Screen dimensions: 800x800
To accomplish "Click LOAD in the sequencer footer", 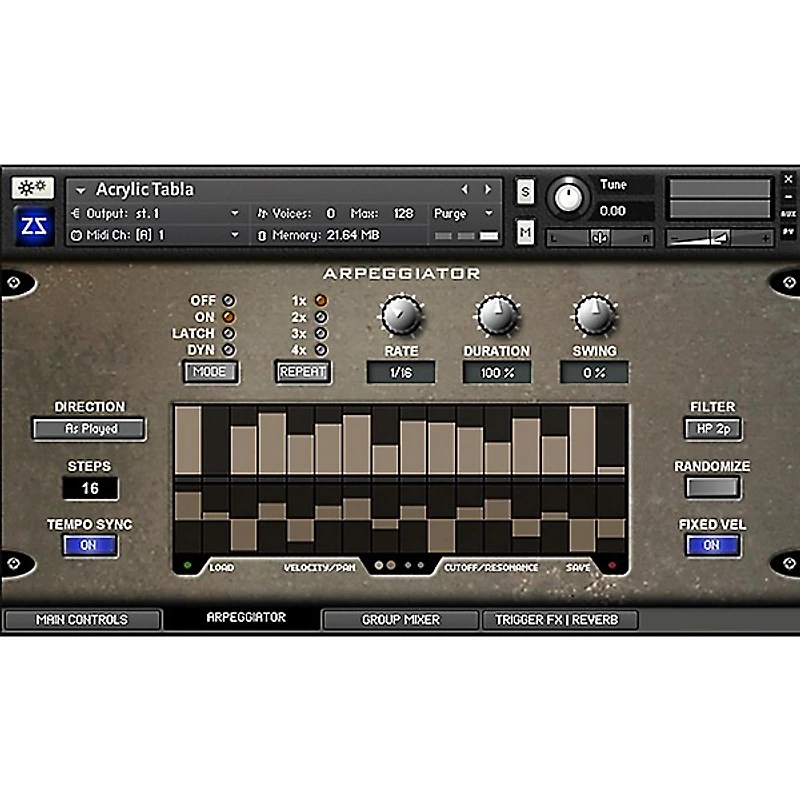I will [x=221, y=567].
